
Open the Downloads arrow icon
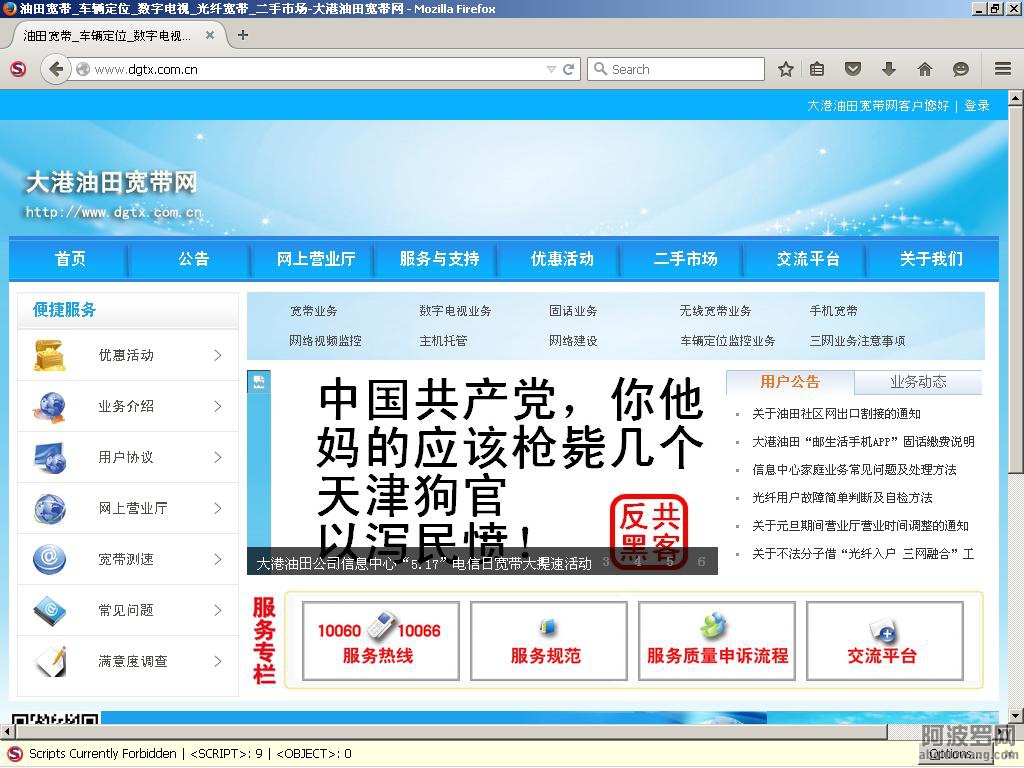(x=888, y=69)
